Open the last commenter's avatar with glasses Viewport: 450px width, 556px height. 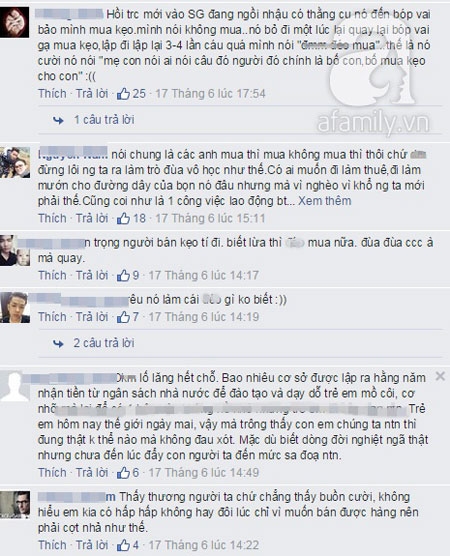click(15, 505)
